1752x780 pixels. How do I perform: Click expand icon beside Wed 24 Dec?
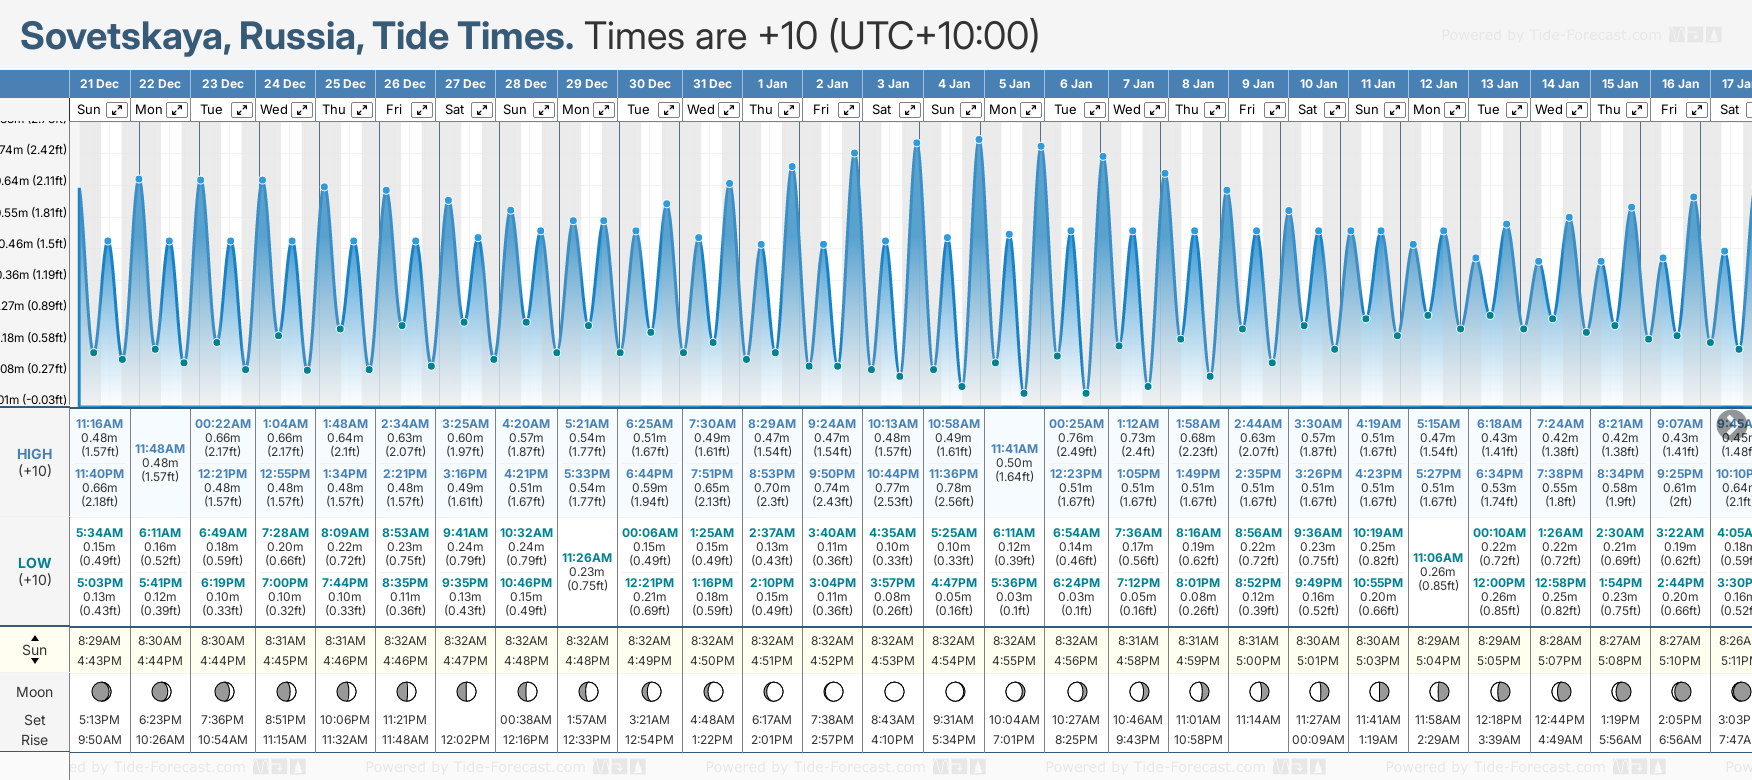pos(301,110)
